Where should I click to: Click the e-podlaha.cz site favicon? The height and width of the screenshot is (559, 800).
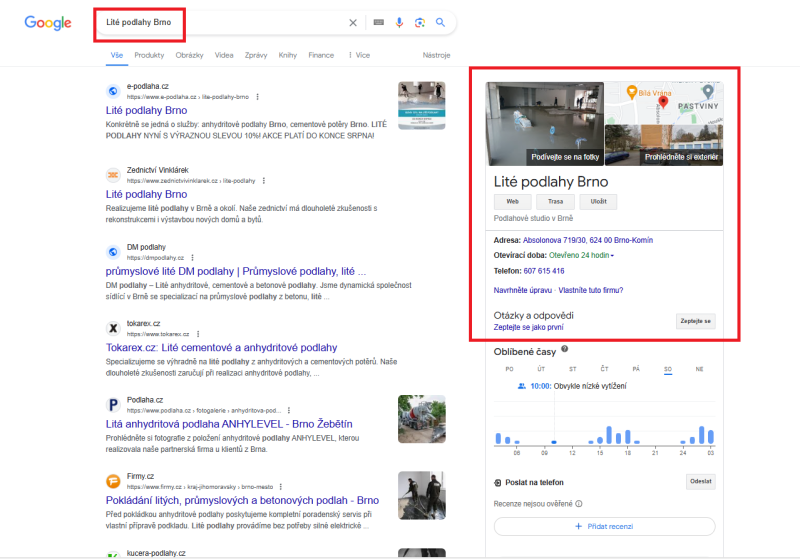pyautogui.click(x=113, y=91)
